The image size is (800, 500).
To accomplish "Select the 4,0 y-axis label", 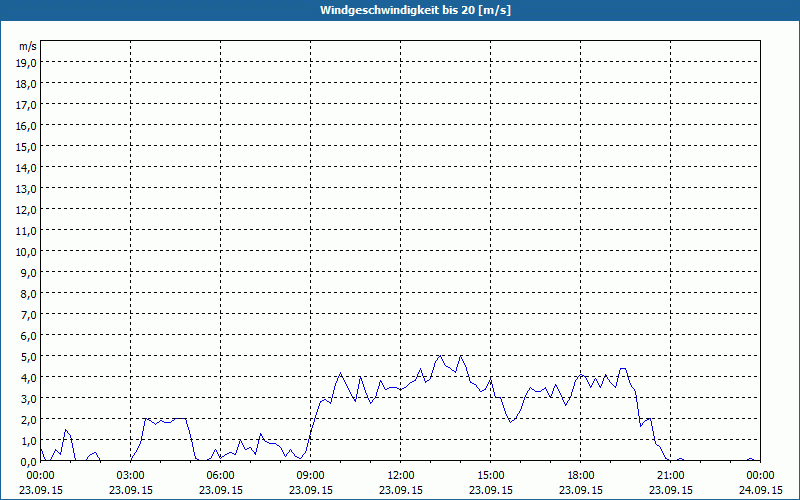I will point(28,378).
